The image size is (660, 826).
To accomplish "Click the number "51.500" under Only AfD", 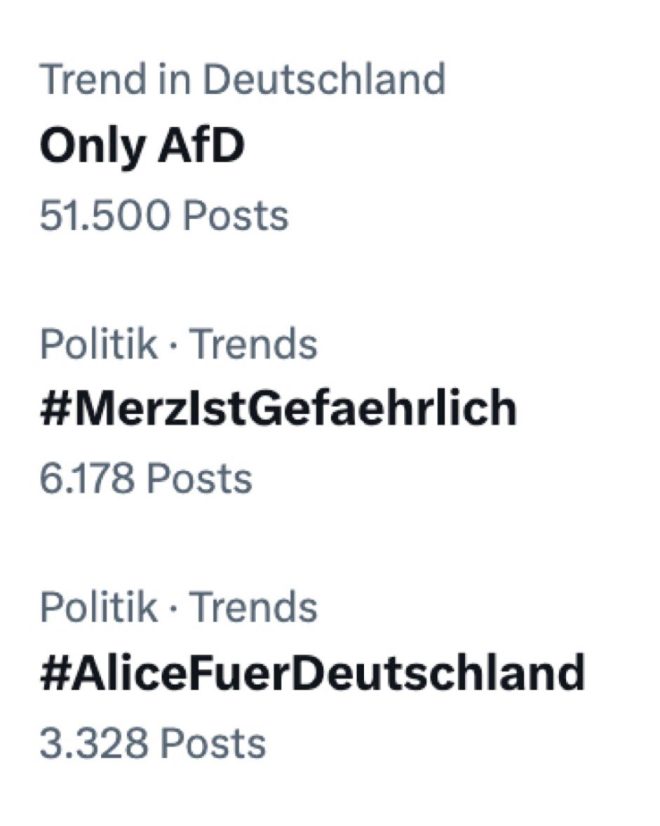I will [105, 215].
